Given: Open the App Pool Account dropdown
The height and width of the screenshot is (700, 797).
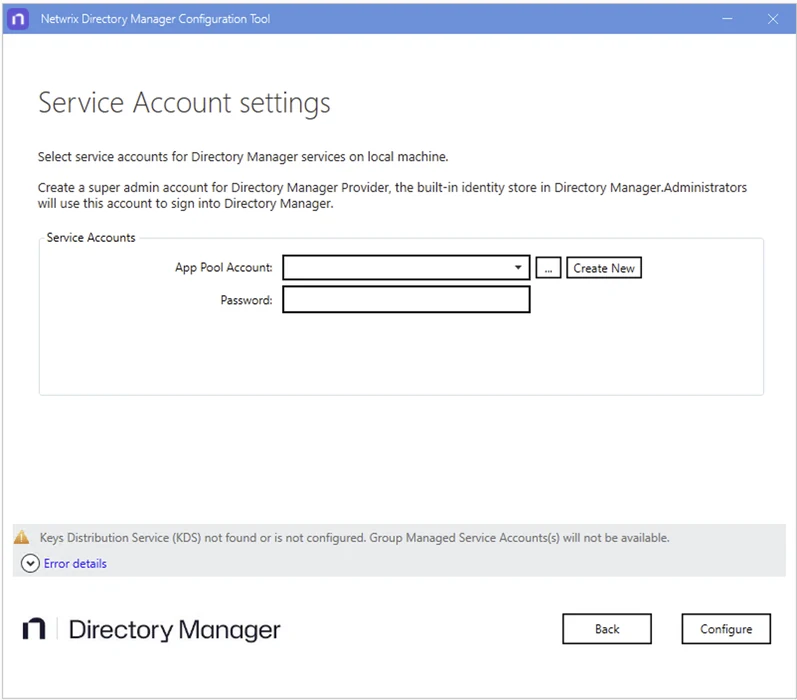Looking at the screenshot, I should 406,267.
